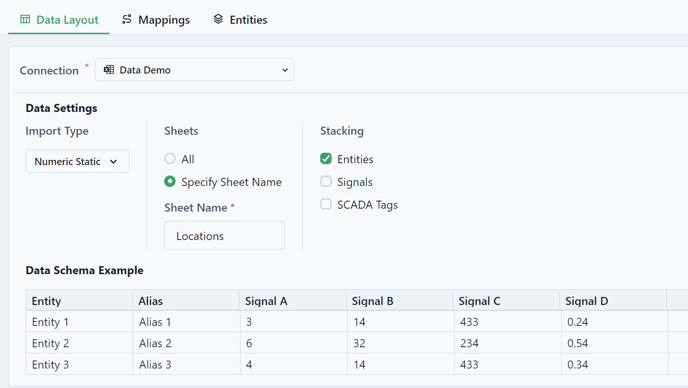Open the Entities tab
This screenshot has width=688, height=388.
click(240, 20)
